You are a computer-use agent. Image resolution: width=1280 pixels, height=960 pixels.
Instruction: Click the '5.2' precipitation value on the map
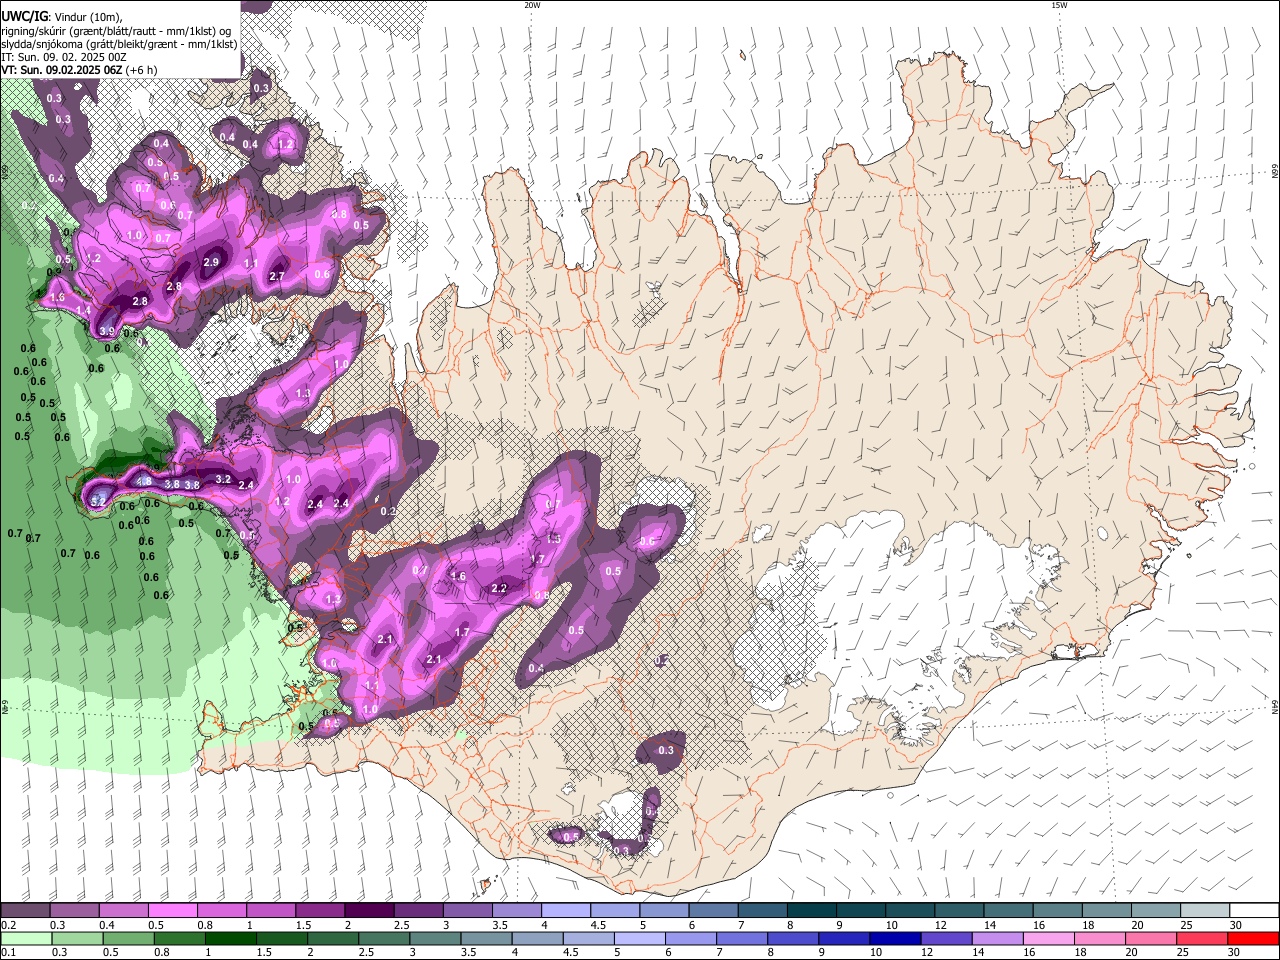[98, 501]
